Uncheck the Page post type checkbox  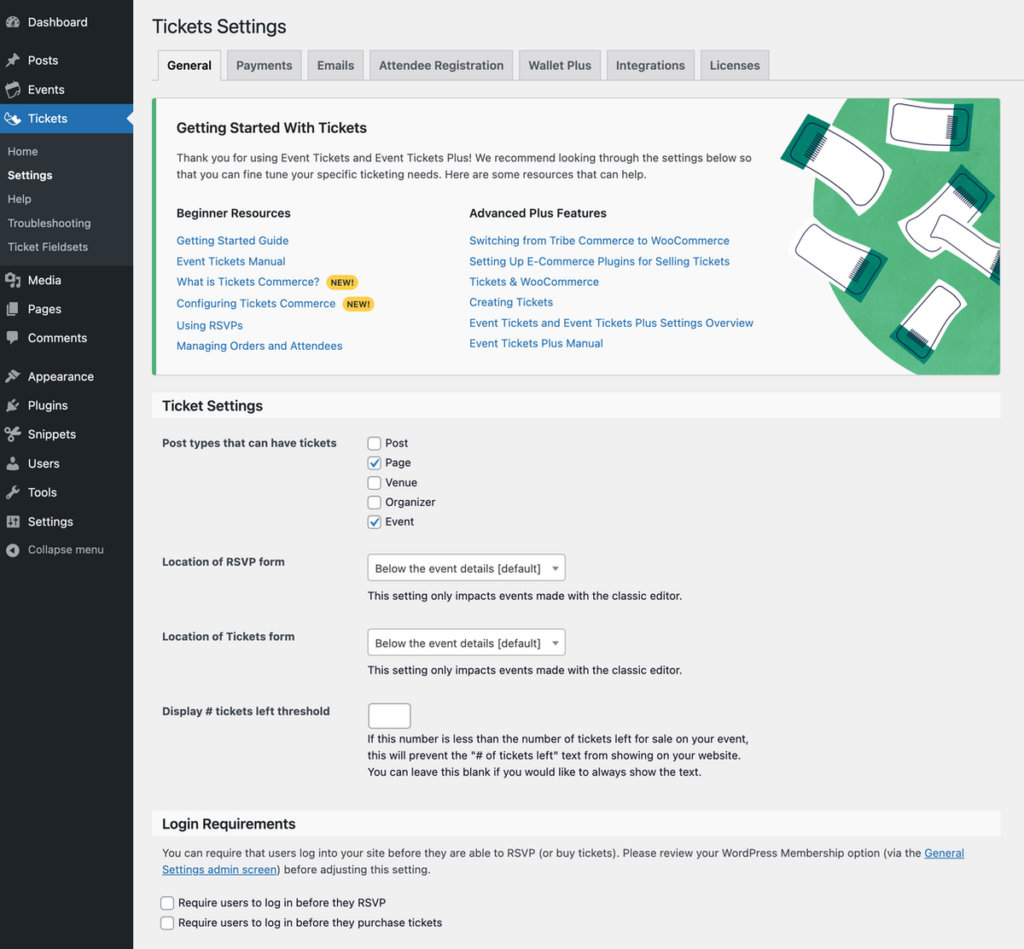(x=373, y=463)
